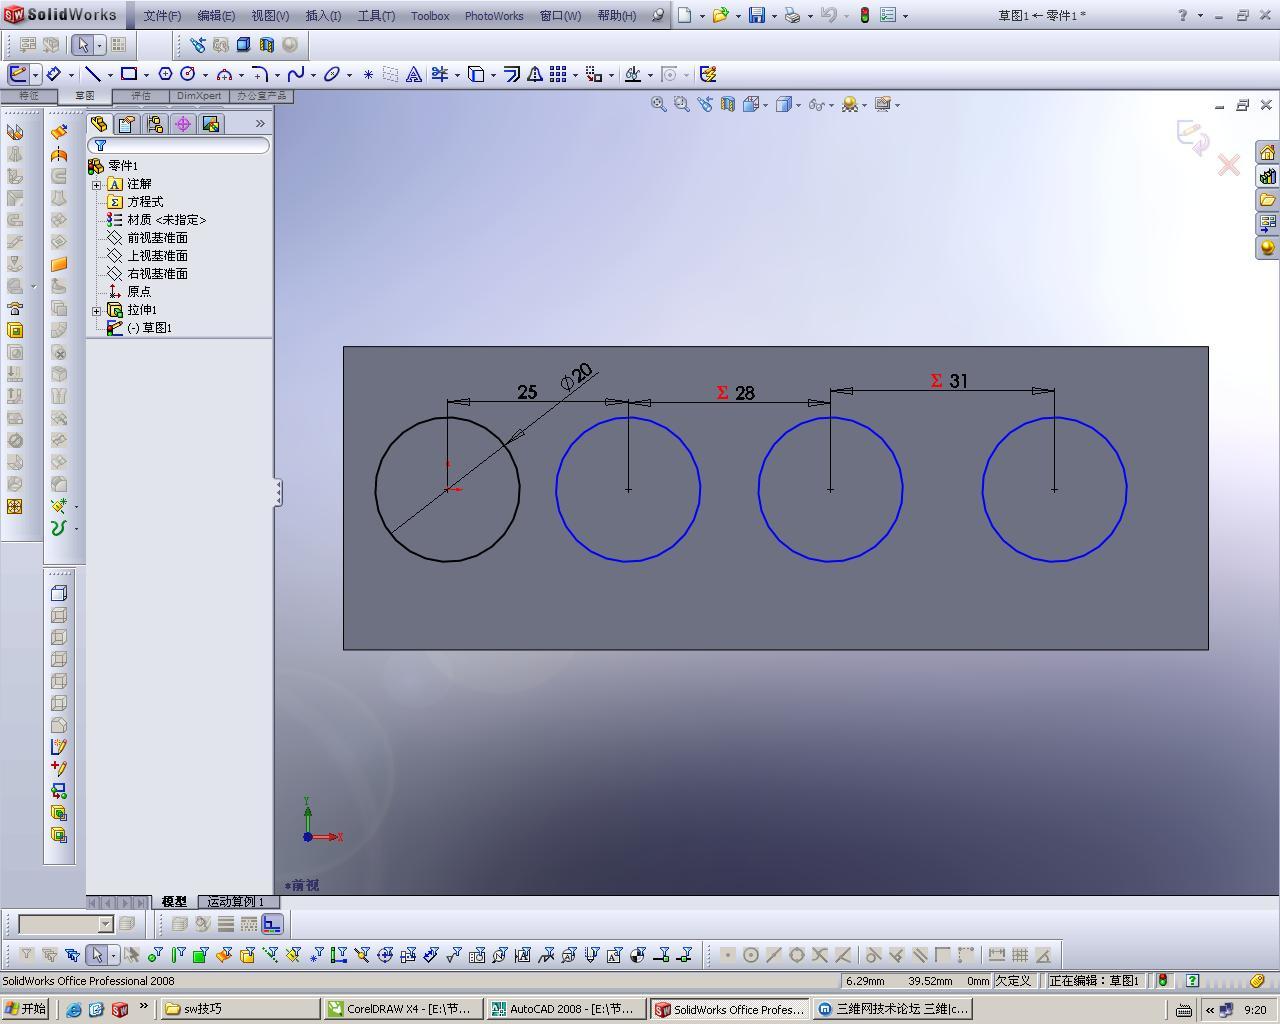Image resolution: width=1280 pixels, height=1024 pixels.
Task: Select the Line sketch tool
Action: coord(92,74)
